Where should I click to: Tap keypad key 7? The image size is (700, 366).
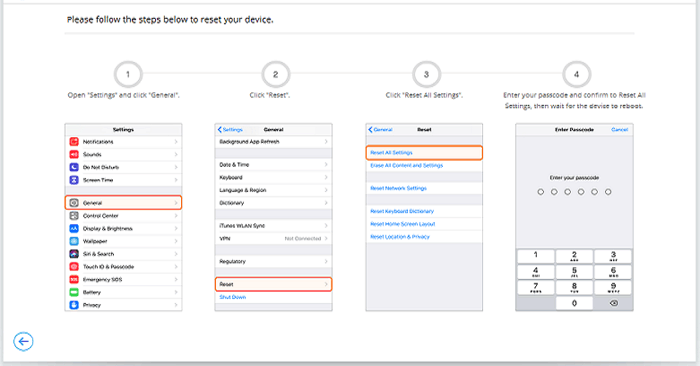coord(536,287)
